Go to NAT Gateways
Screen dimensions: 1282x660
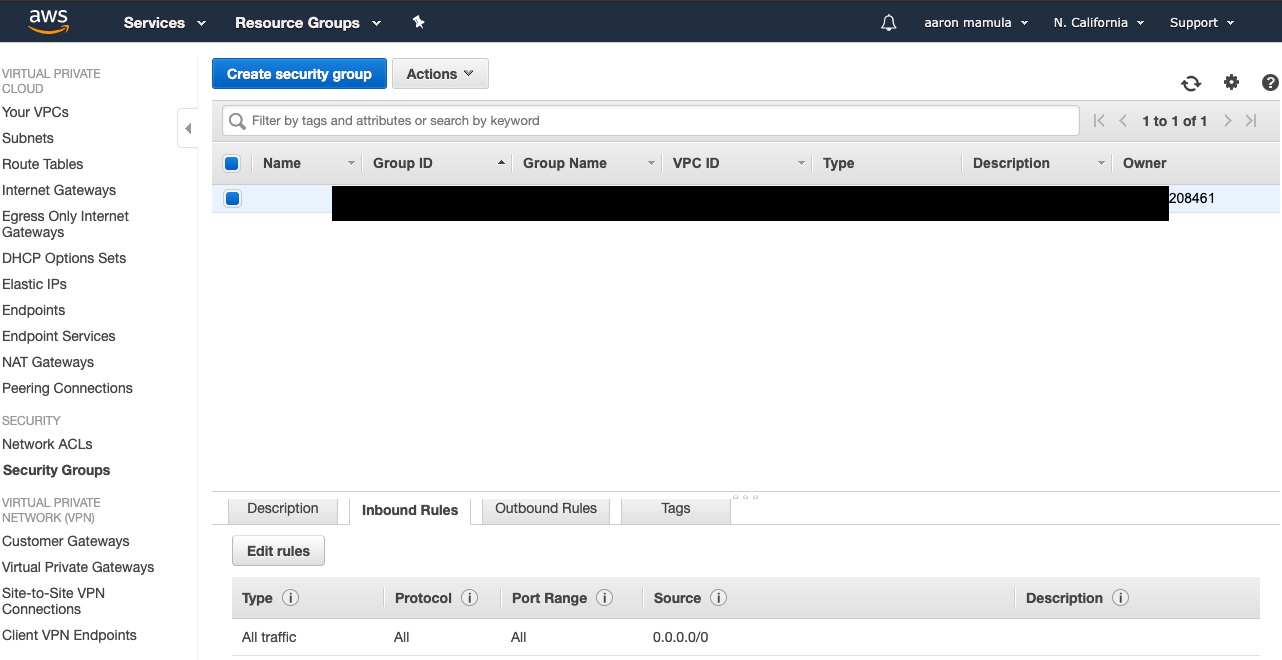point(48,362)
